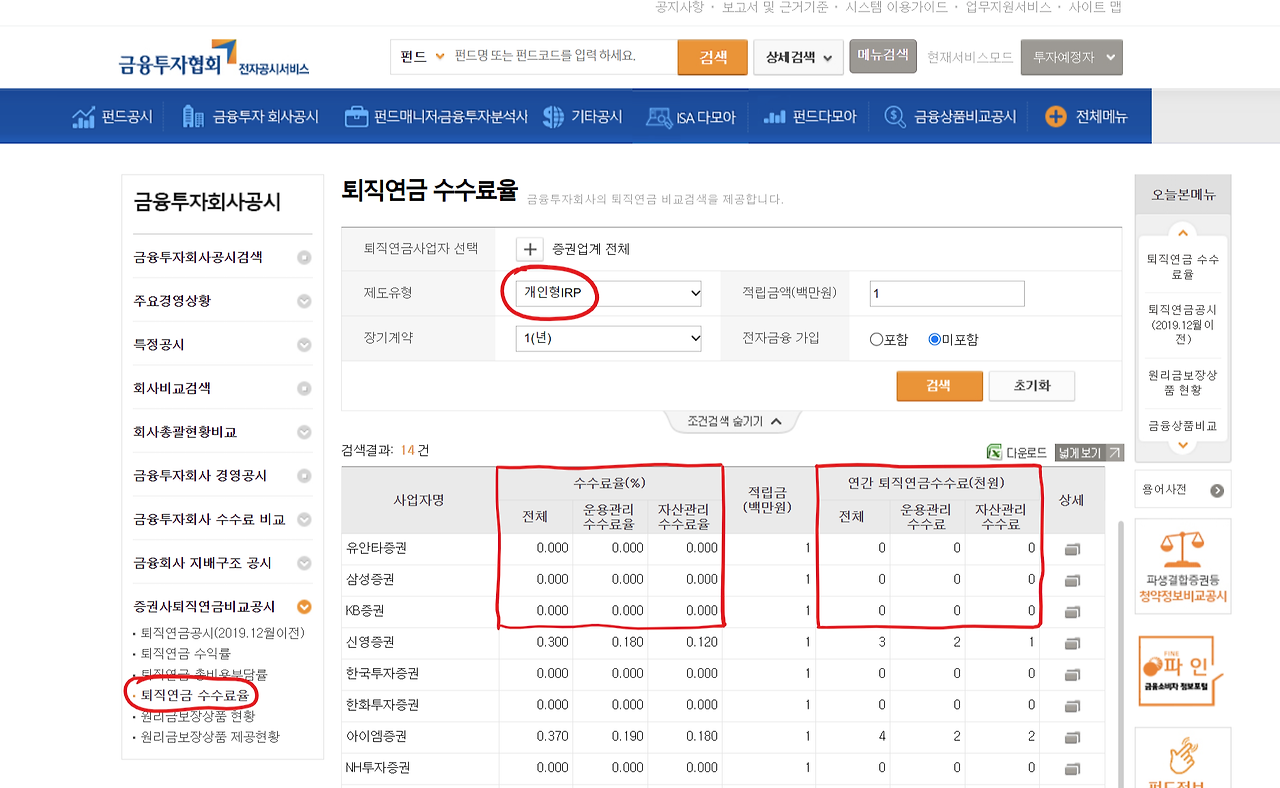
Task: Open the 퇴직연금공시(2019.12월이전) link
Action: [222, 633]
